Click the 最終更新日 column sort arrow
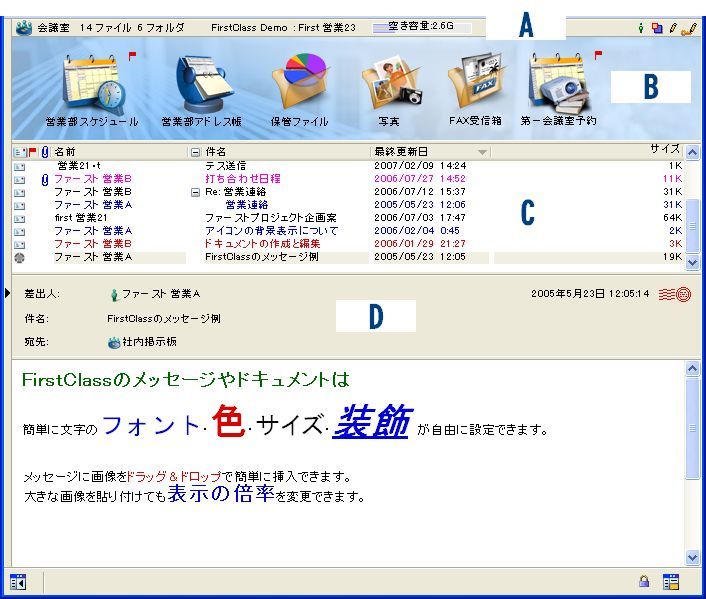The image size is (706, 599). [x=484, y=152]
